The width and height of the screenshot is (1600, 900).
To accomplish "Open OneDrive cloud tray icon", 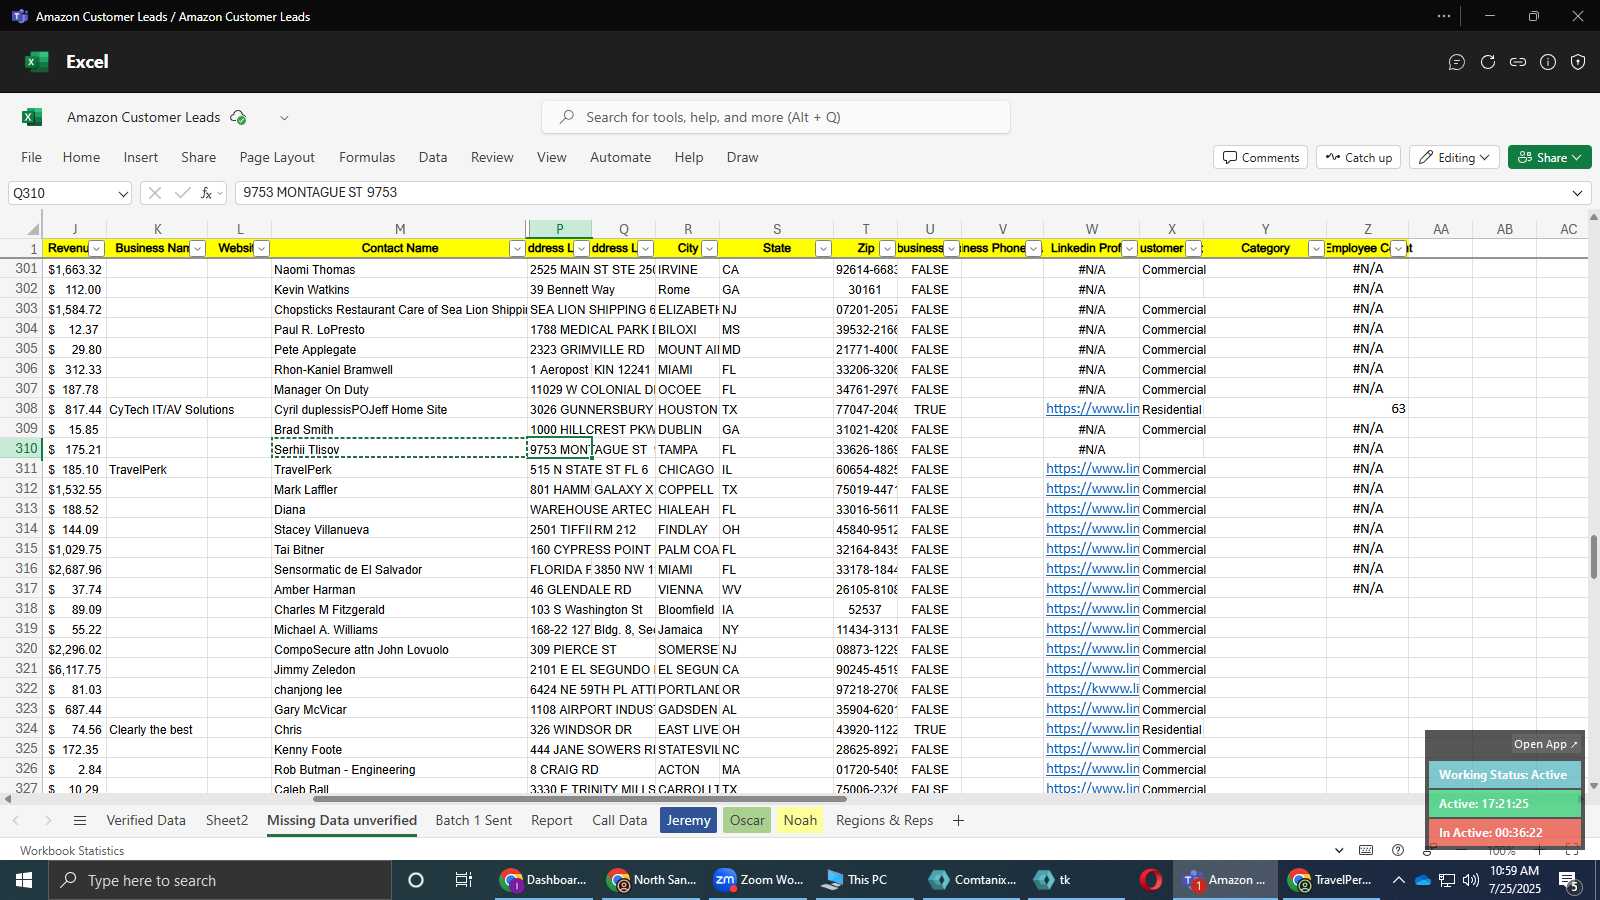I will [x=1422, y=880].
